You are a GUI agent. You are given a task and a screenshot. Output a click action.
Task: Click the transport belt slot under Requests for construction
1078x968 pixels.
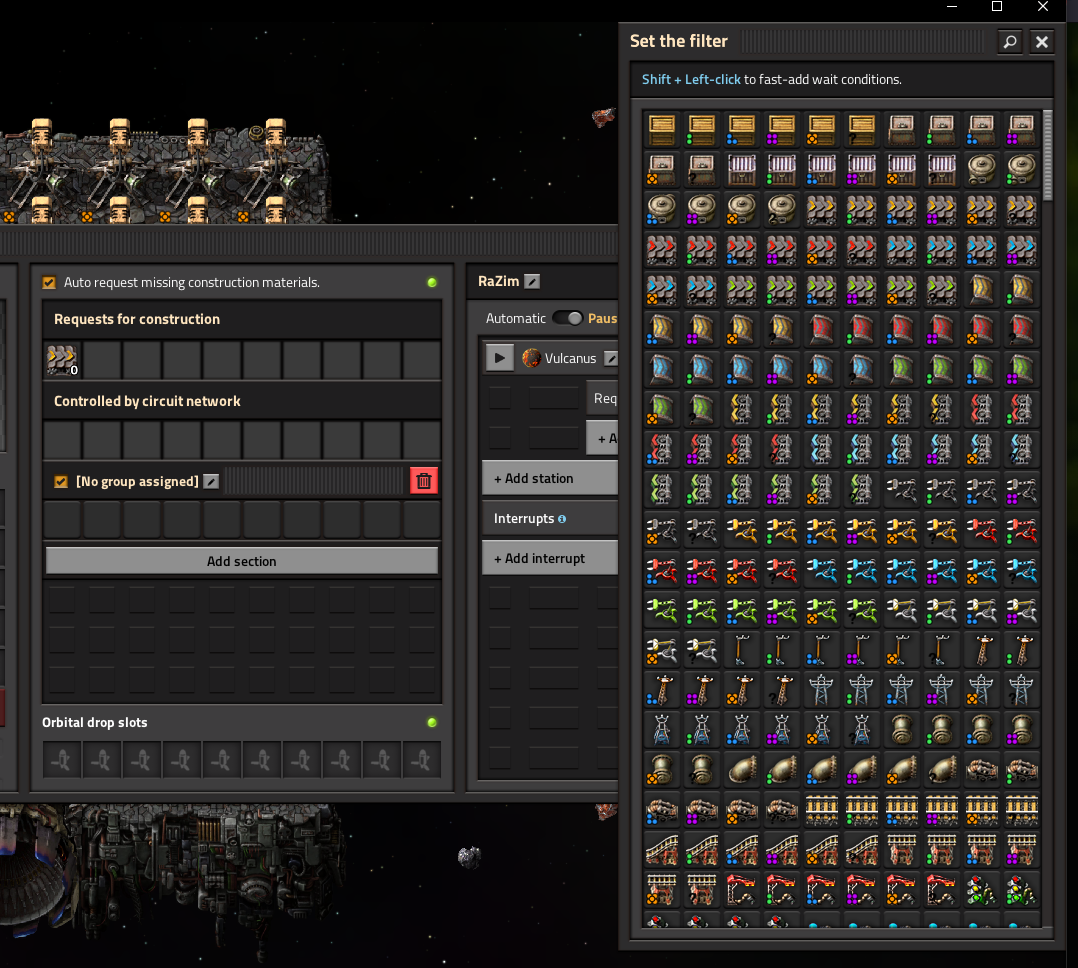click(x=62, y=360)
